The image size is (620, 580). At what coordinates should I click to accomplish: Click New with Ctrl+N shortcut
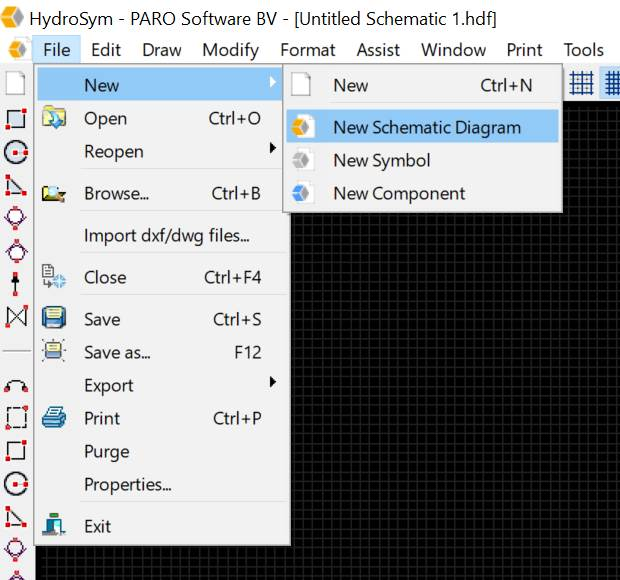[x=422, y=85]
